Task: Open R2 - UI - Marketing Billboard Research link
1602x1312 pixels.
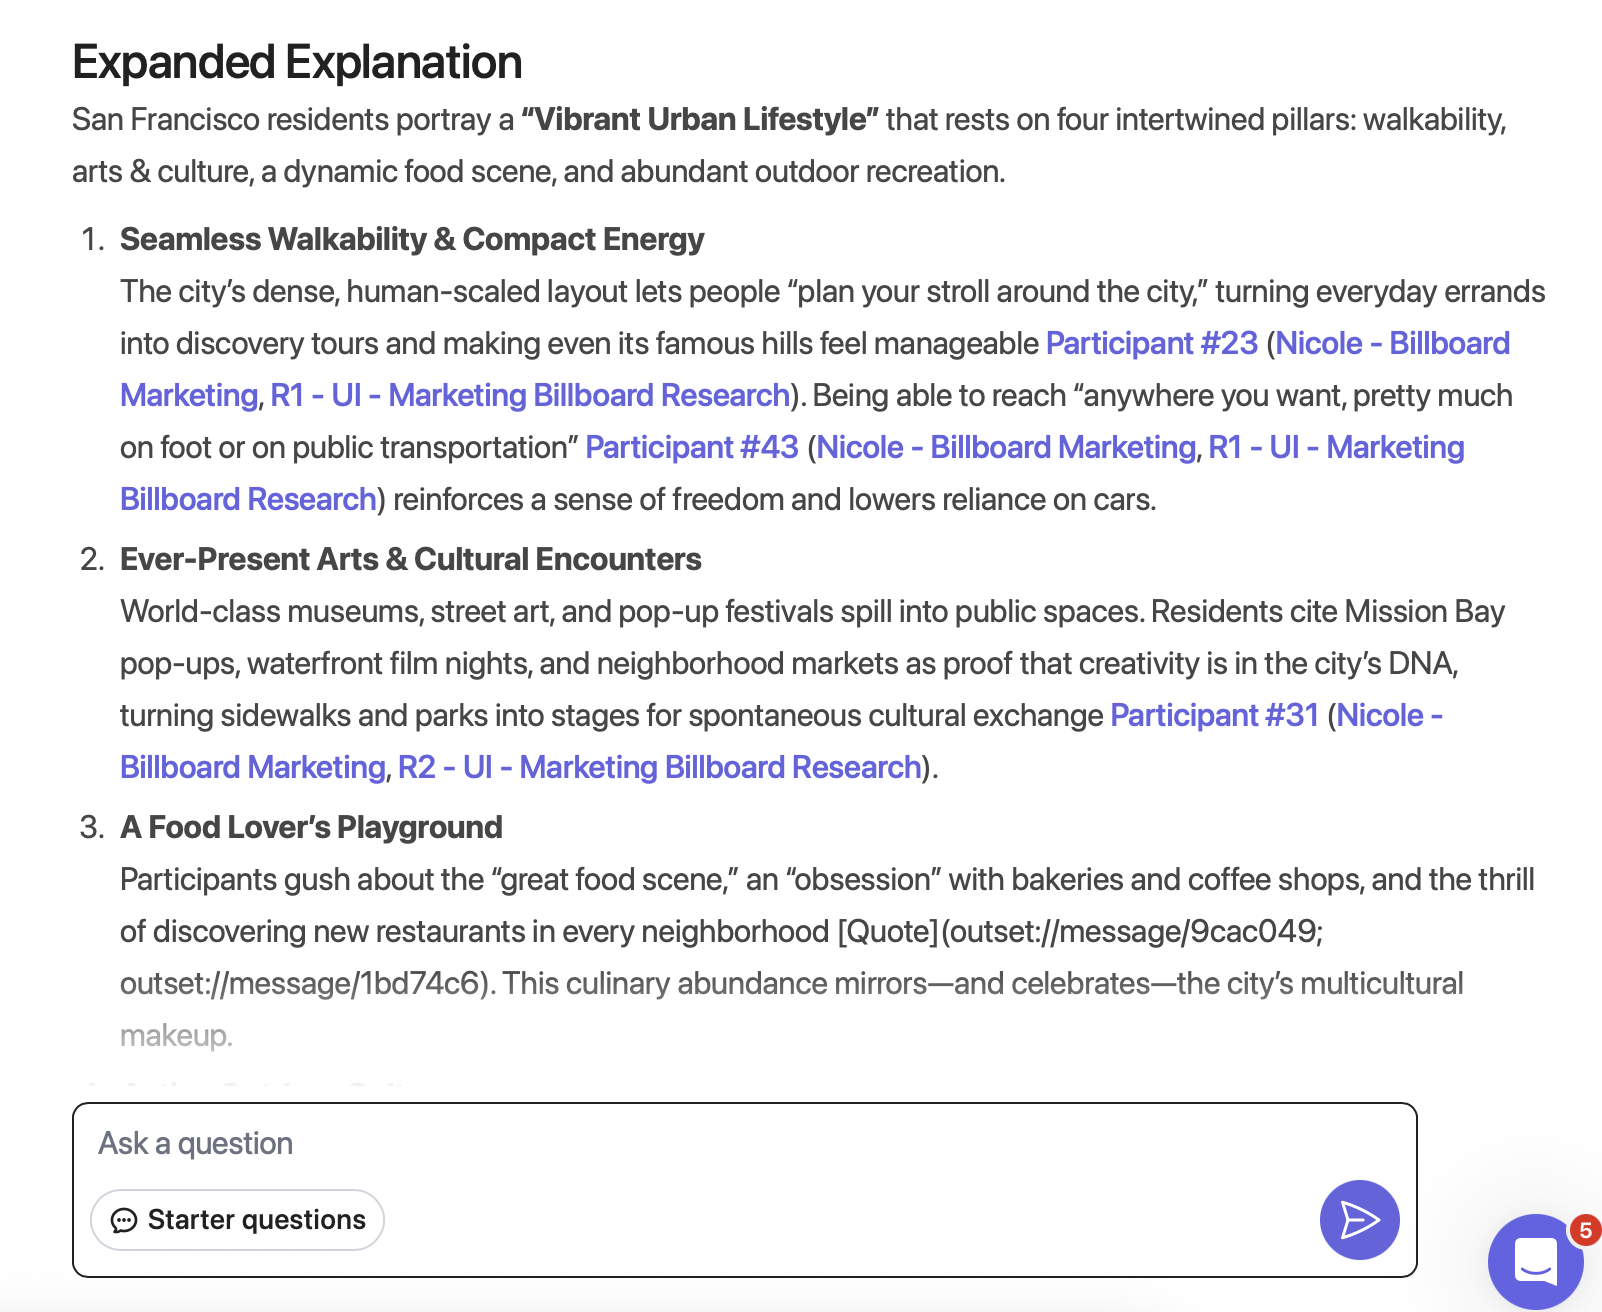Action: [x=659, y=767]
